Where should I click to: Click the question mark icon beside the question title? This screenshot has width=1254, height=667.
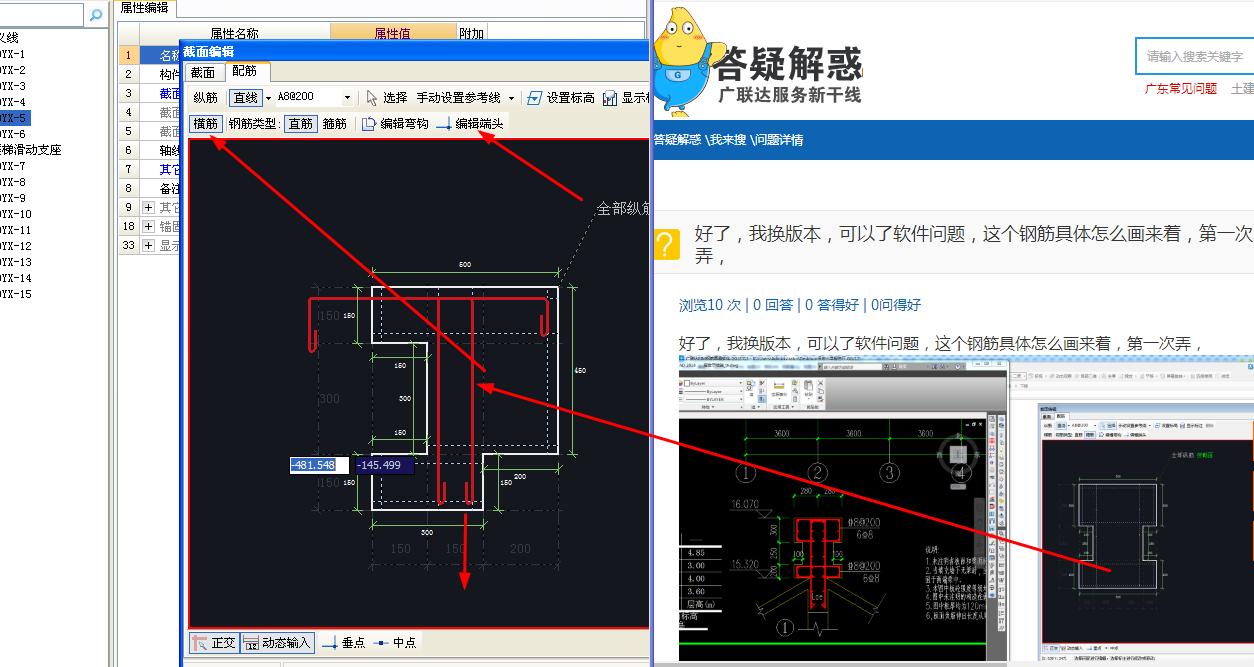click(x=666, y=244)
